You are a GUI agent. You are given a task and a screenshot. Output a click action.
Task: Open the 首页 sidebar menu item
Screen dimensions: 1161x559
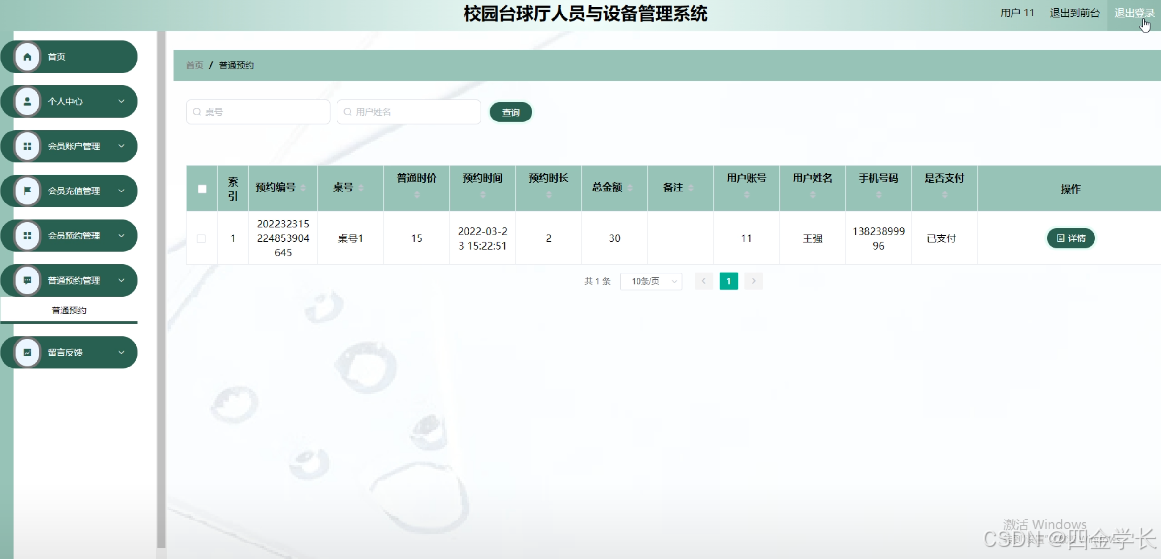point(70,57)
